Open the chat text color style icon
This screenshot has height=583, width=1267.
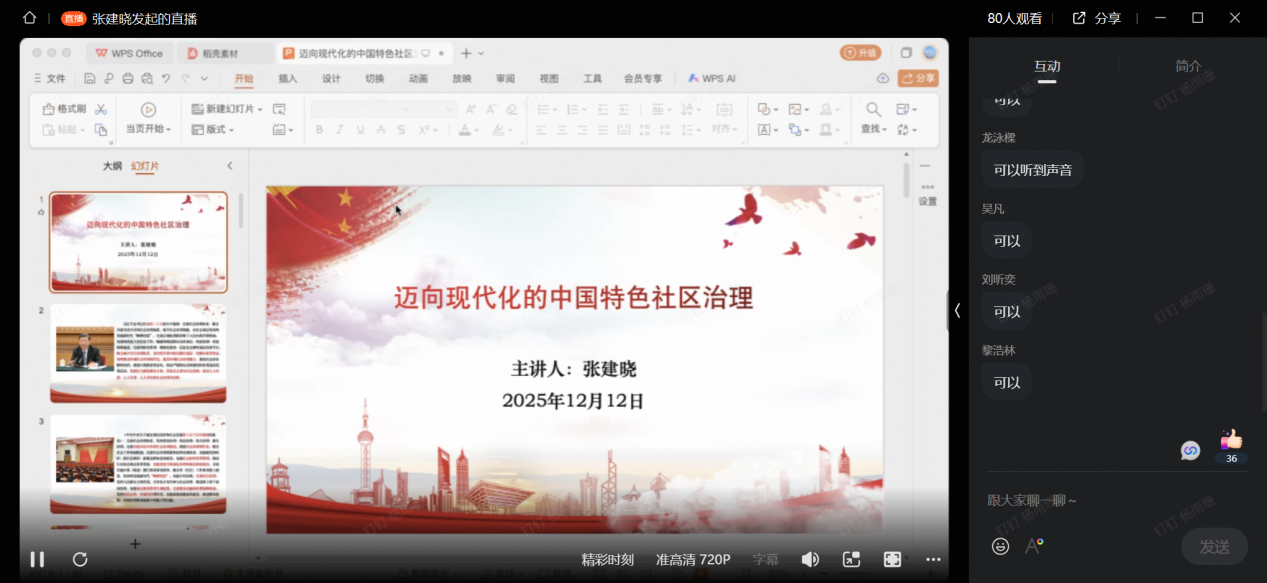click(x=1034, y=546)
